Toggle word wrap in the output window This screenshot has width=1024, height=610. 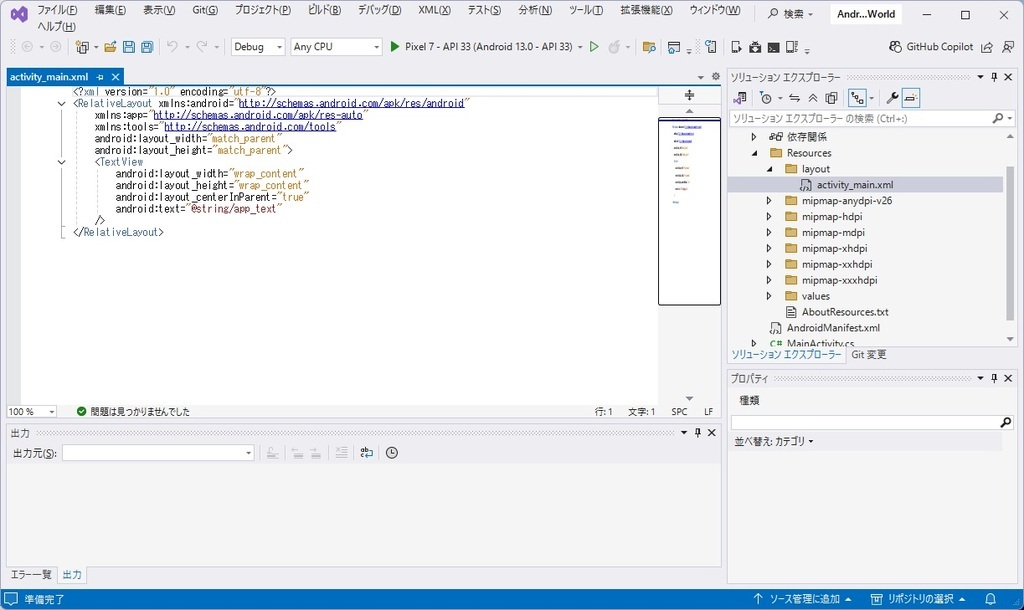pos(366,452)
